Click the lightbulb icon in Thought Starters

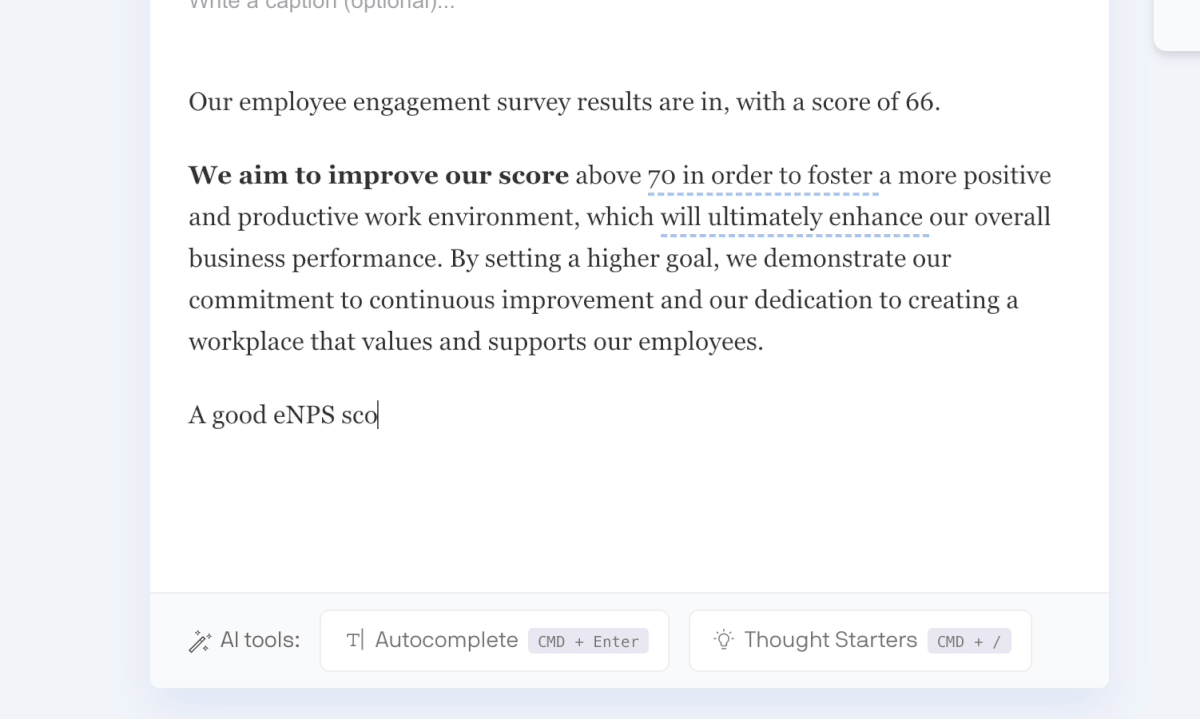[x=724, y=640]
